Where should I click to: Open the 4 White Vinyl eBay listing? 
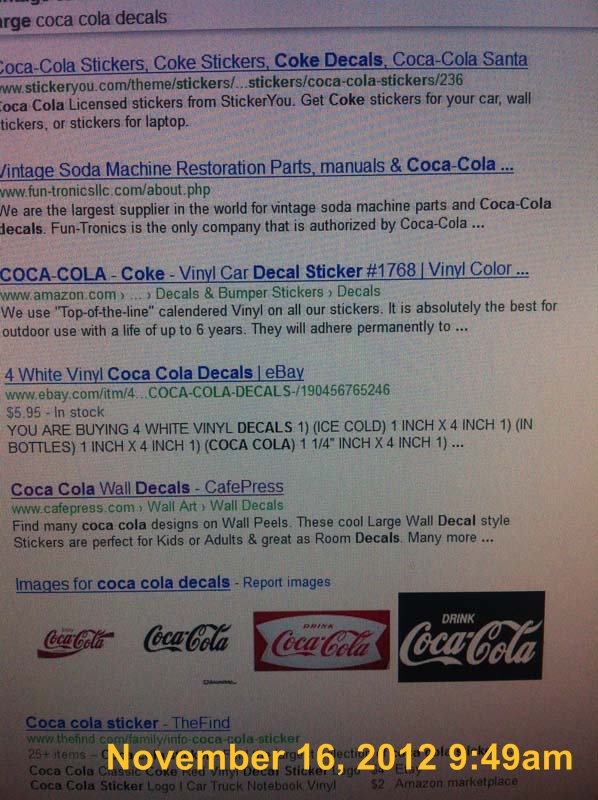pos(154,373)
